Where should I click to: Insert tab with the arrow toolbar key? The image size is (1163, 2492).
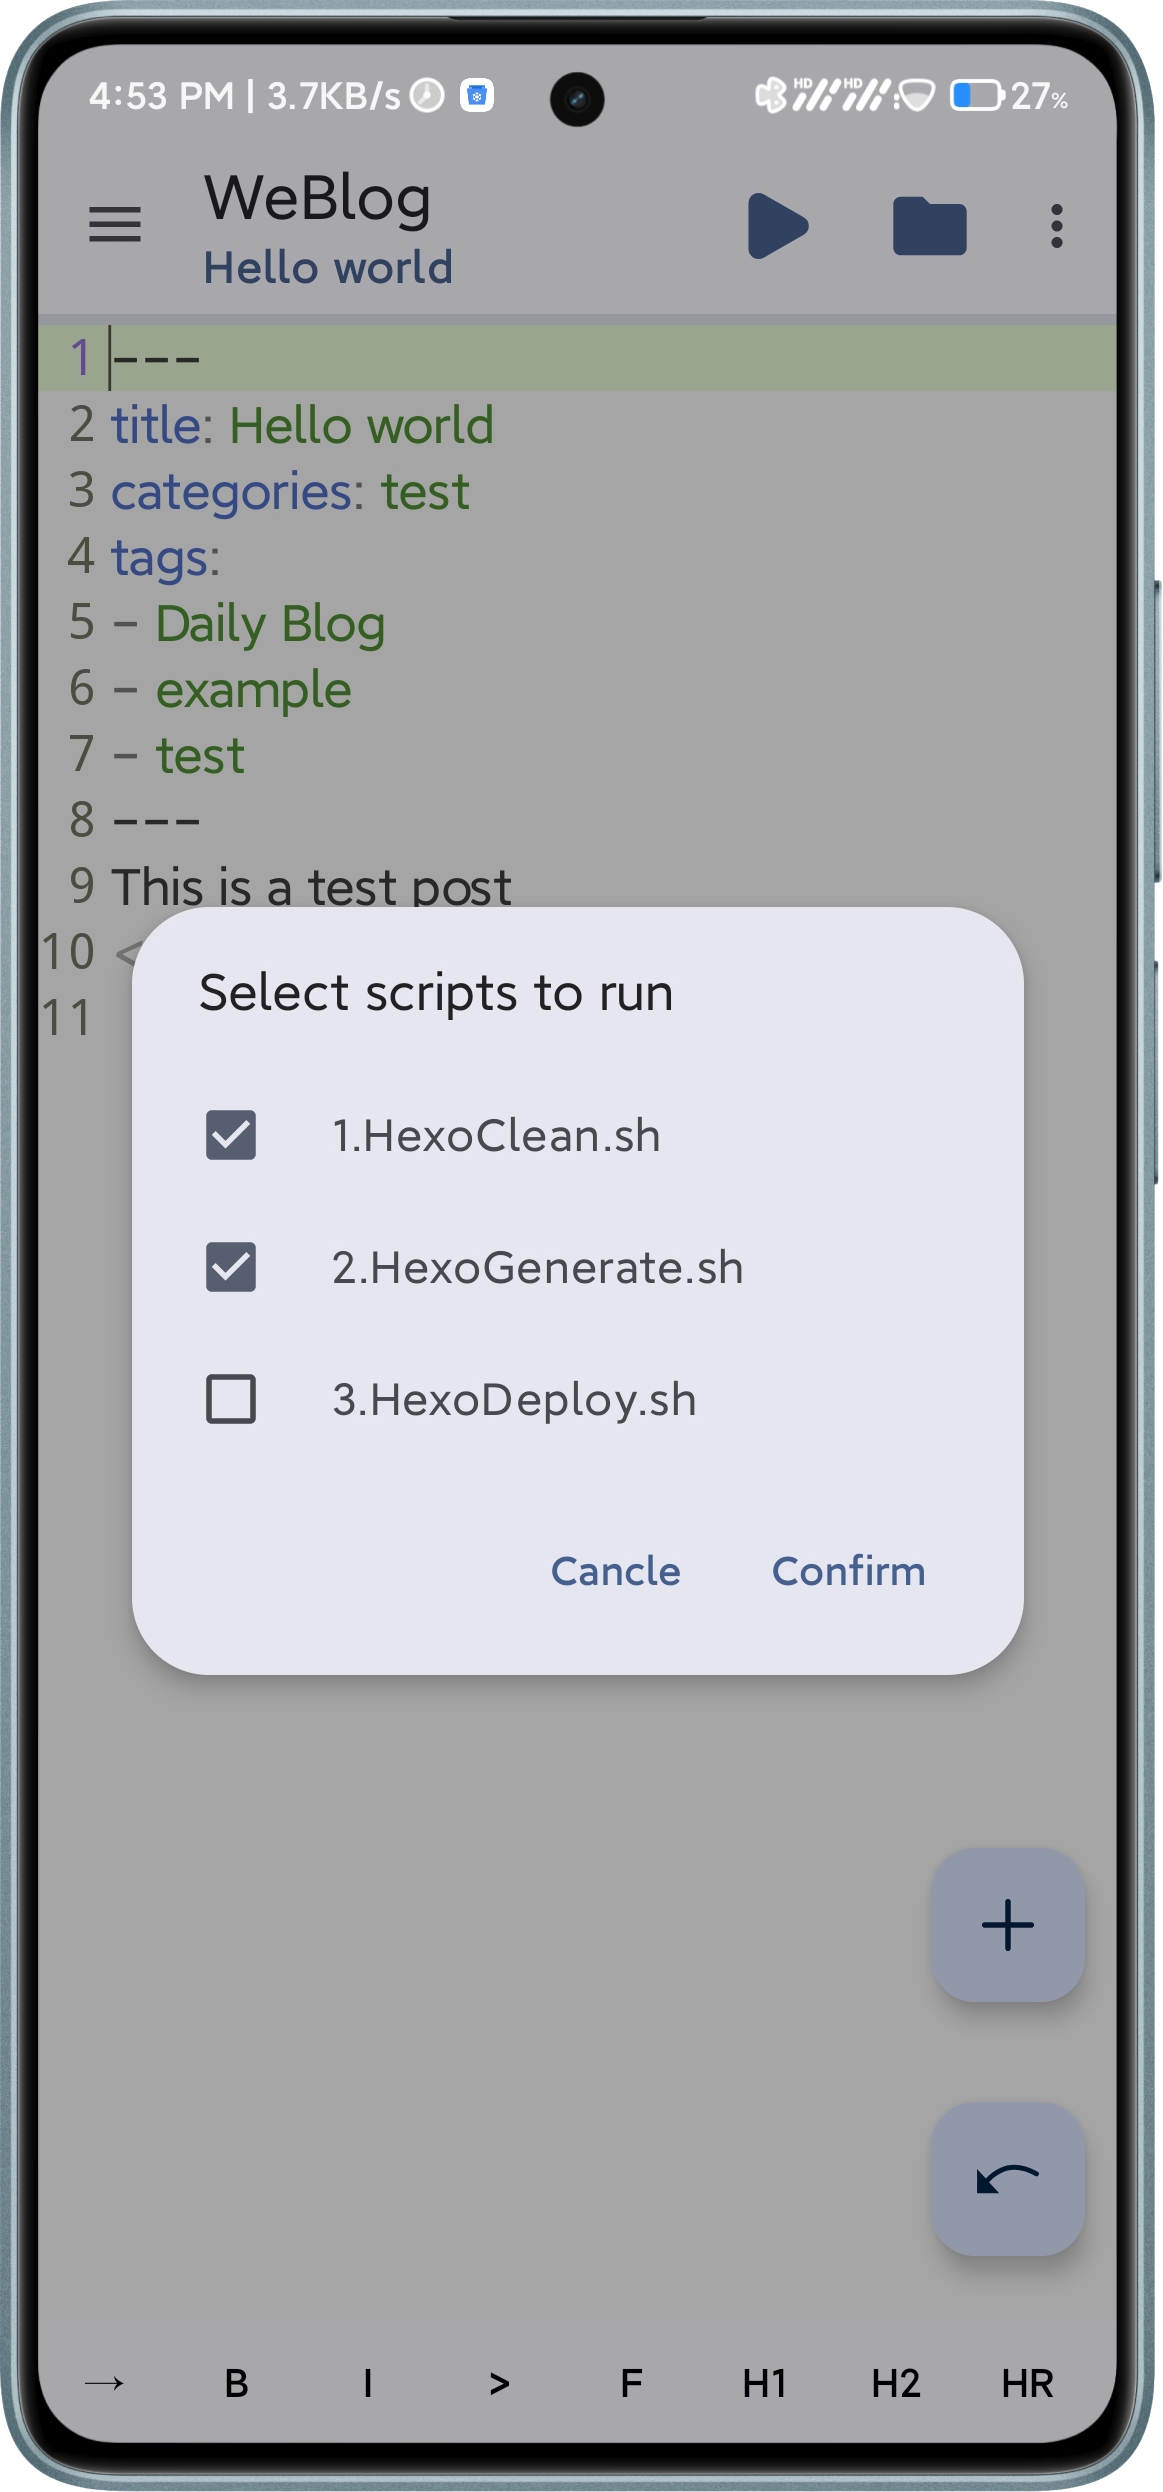104,2384
